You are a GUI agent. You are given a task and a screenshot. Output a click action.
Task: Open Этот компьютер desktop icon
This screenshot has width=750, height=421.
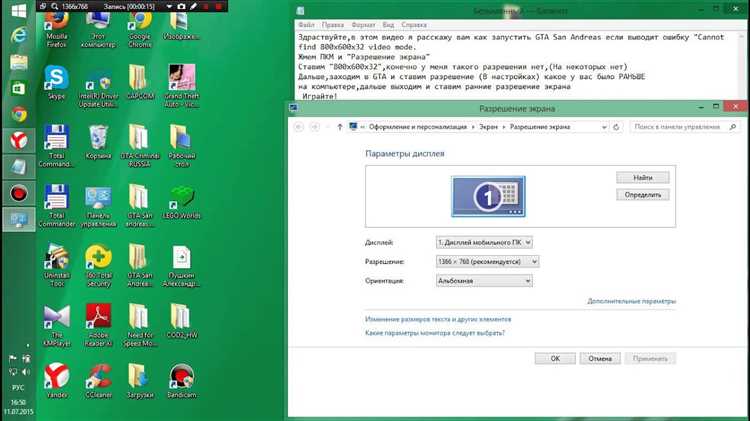coord(98,30)
